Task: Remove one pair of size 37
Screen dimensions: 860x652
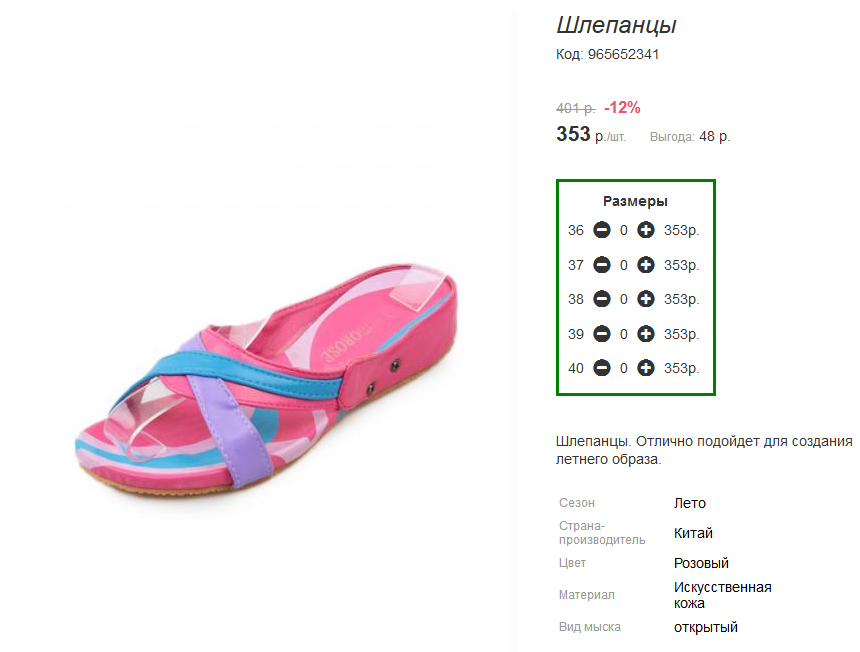Action: 602,265
